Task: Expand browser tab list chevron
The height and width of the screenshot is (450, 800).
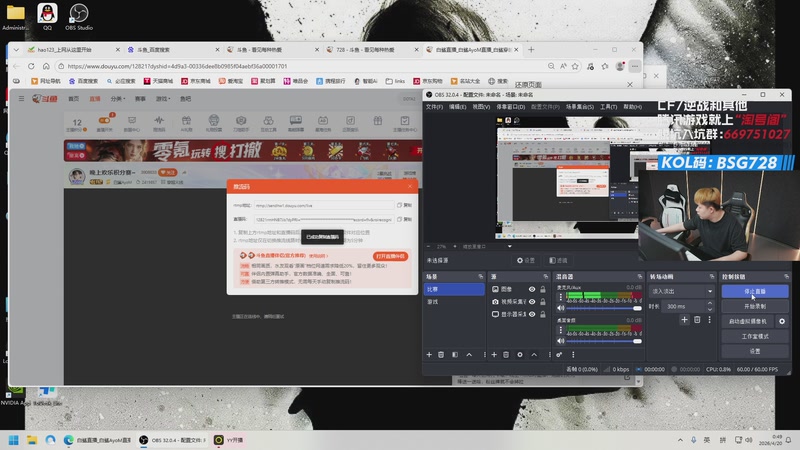Action: 16,49
